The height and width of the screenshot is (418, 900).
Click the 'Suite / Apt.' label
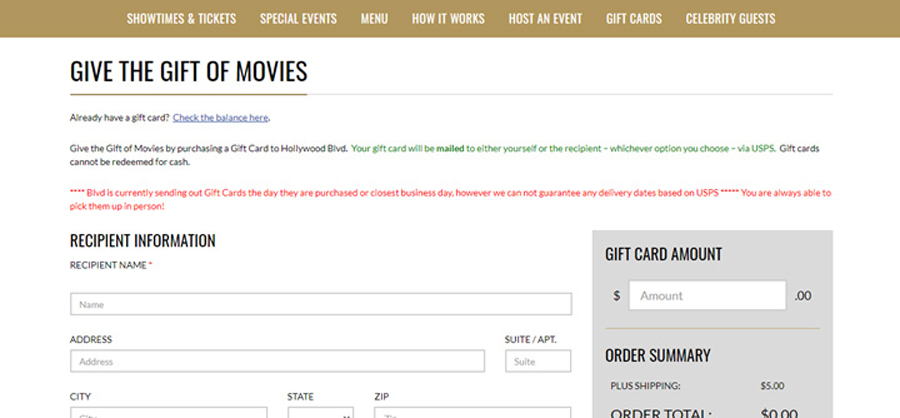(530, 340)
